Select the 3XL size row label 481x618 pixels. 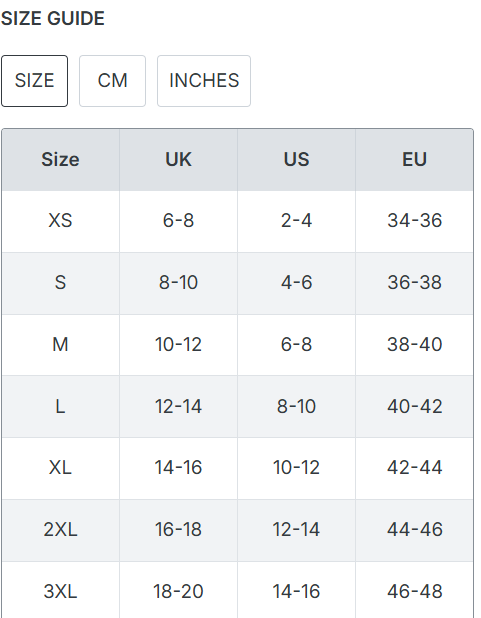click(60, 591)
